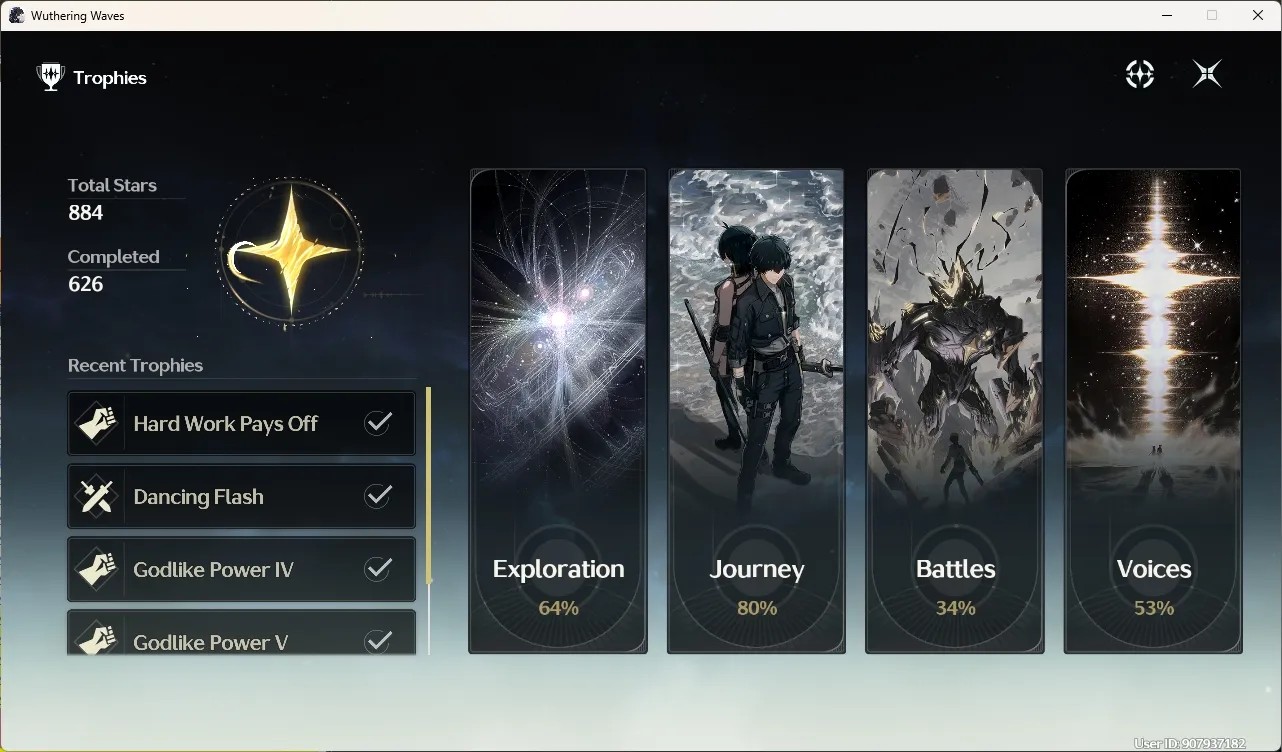
Task: Click the Journey 80% progress value
Action: coord(756,608)
